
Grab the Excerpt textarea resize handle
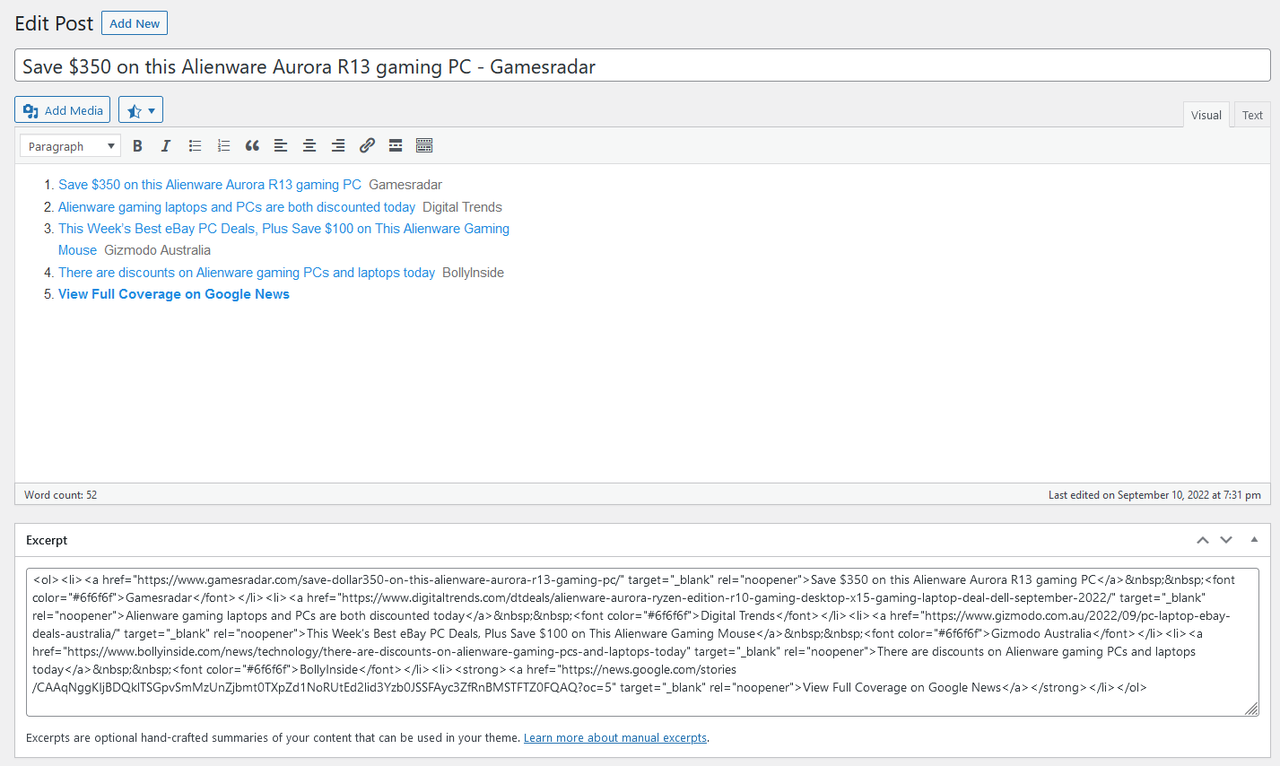click(x=1252, y=709)
